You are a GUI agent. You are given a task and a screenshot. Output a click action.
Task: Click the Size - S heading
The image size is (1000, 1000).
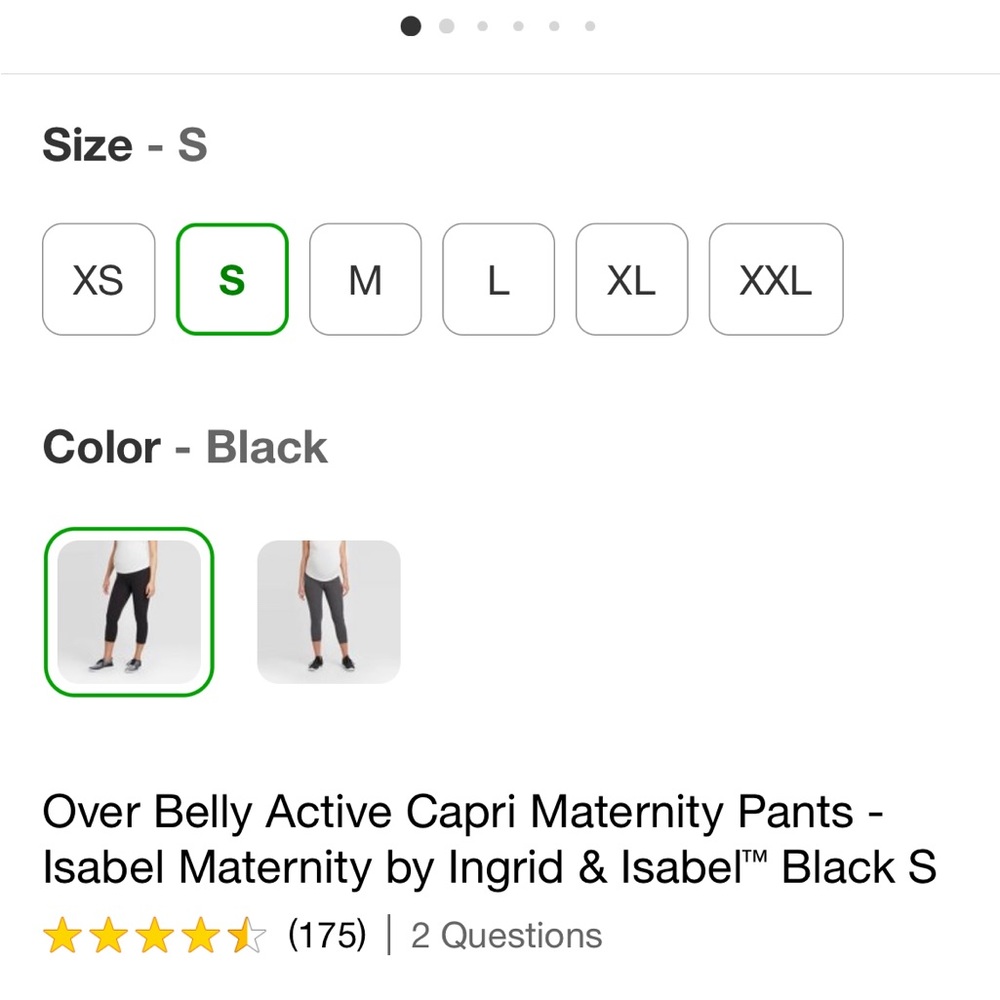point(124,144)
